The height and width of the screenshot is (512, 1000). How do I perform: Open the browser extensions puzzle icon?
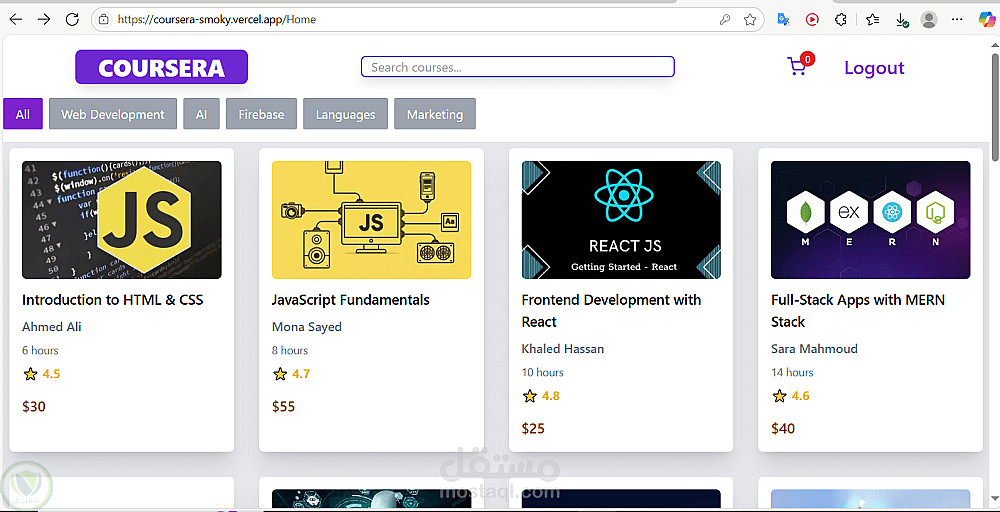coord(841,19)
